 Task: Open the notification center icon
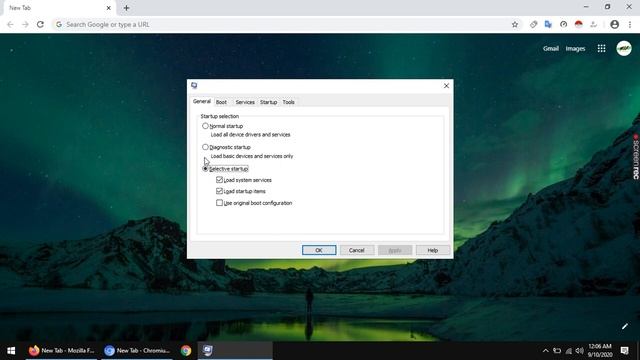(x=624, y=351)
